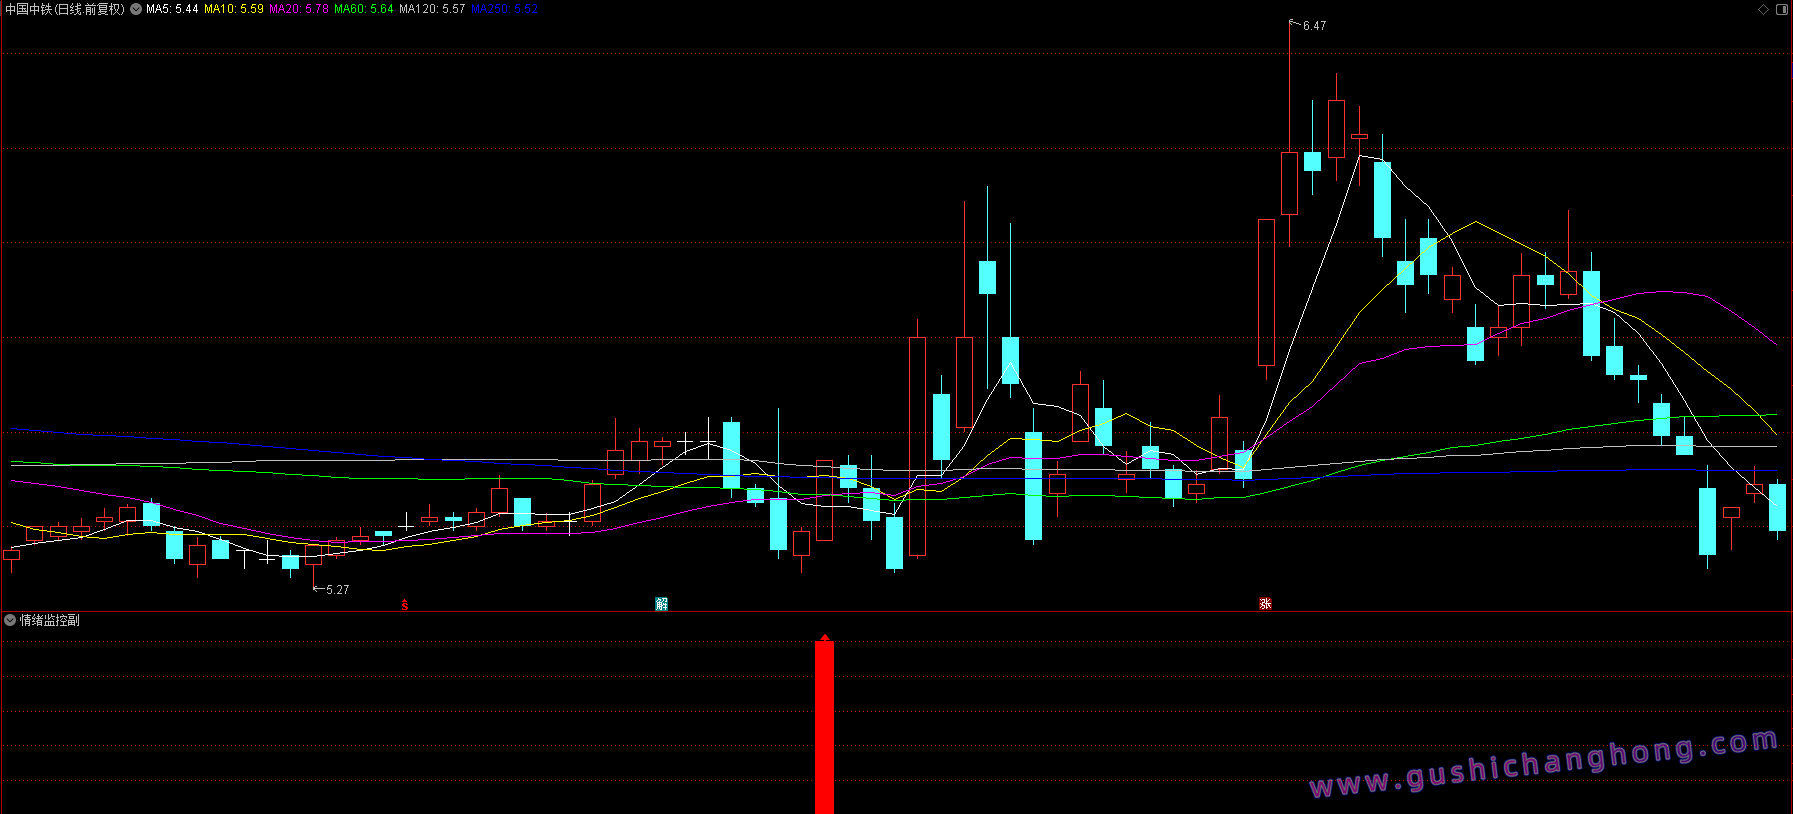
Task: Click the blue MA250 legend label
Action: (x=504, y=9)
